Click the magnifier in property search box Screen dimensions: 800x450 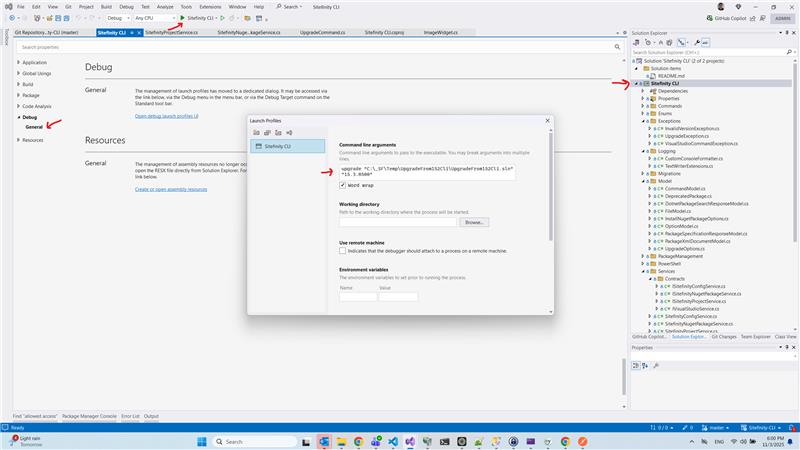(x=617, y=47)
